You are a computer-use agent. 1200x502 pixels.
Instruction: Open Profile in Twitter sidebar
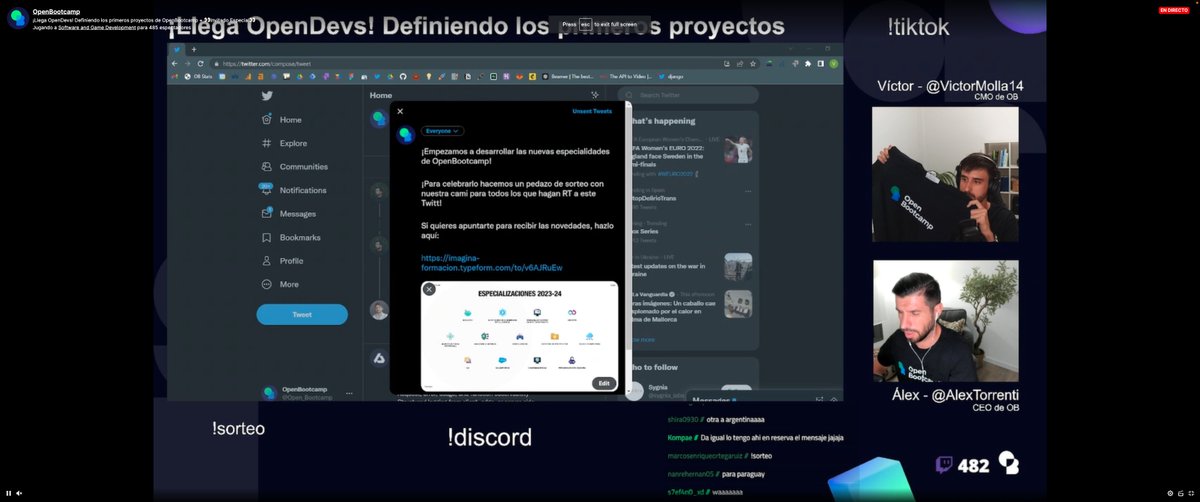pyautogui.click(x=282, y=261)
